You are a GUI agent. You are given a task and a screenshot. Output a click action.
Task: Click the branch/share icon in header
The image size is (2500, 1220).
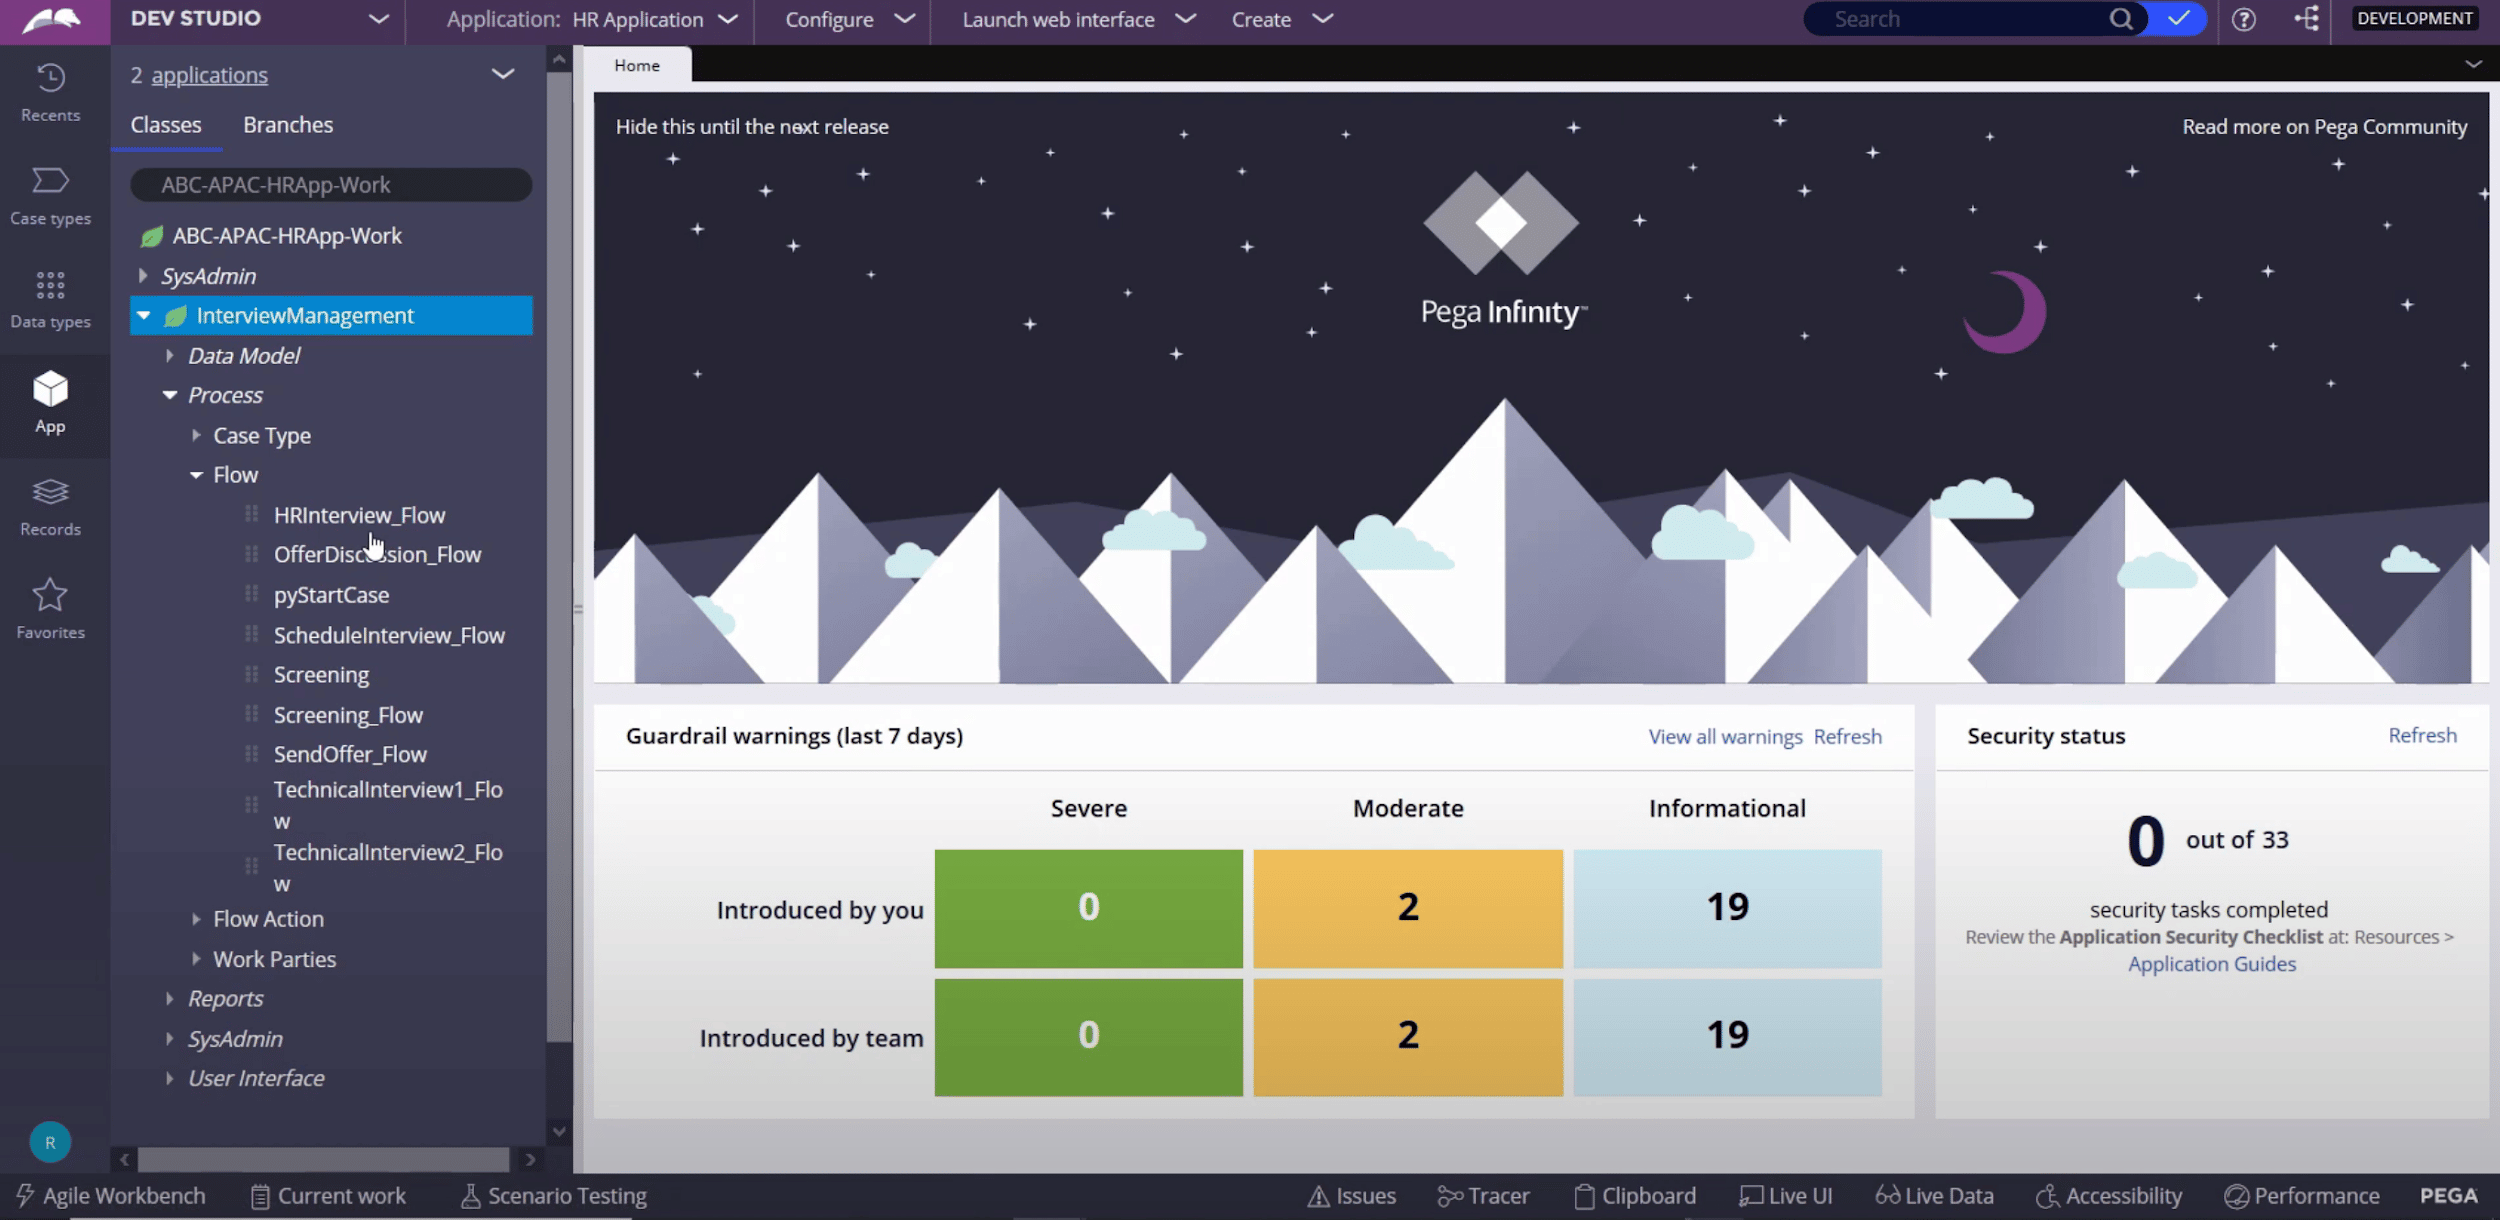pyautogui.click(x=2306, y=19)
